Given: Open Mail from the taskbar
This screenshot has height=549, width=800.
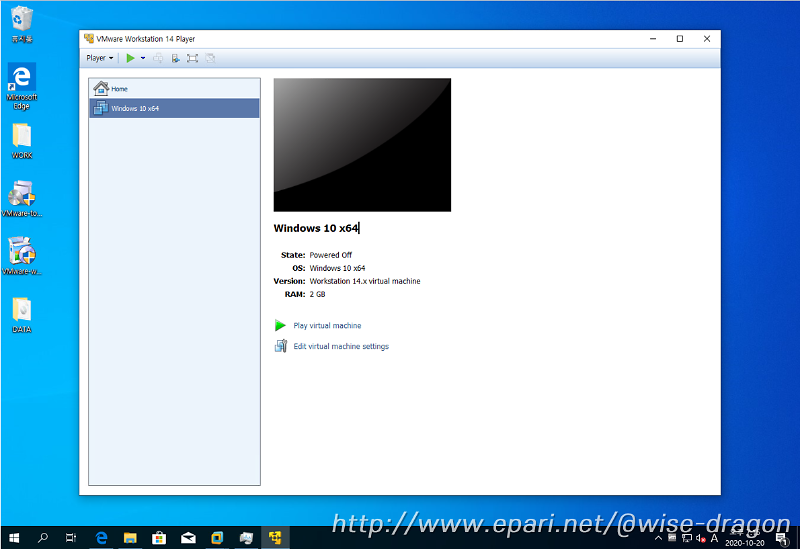Looking at the screenshot, I should pyautogui.click(x=188, y=538).
